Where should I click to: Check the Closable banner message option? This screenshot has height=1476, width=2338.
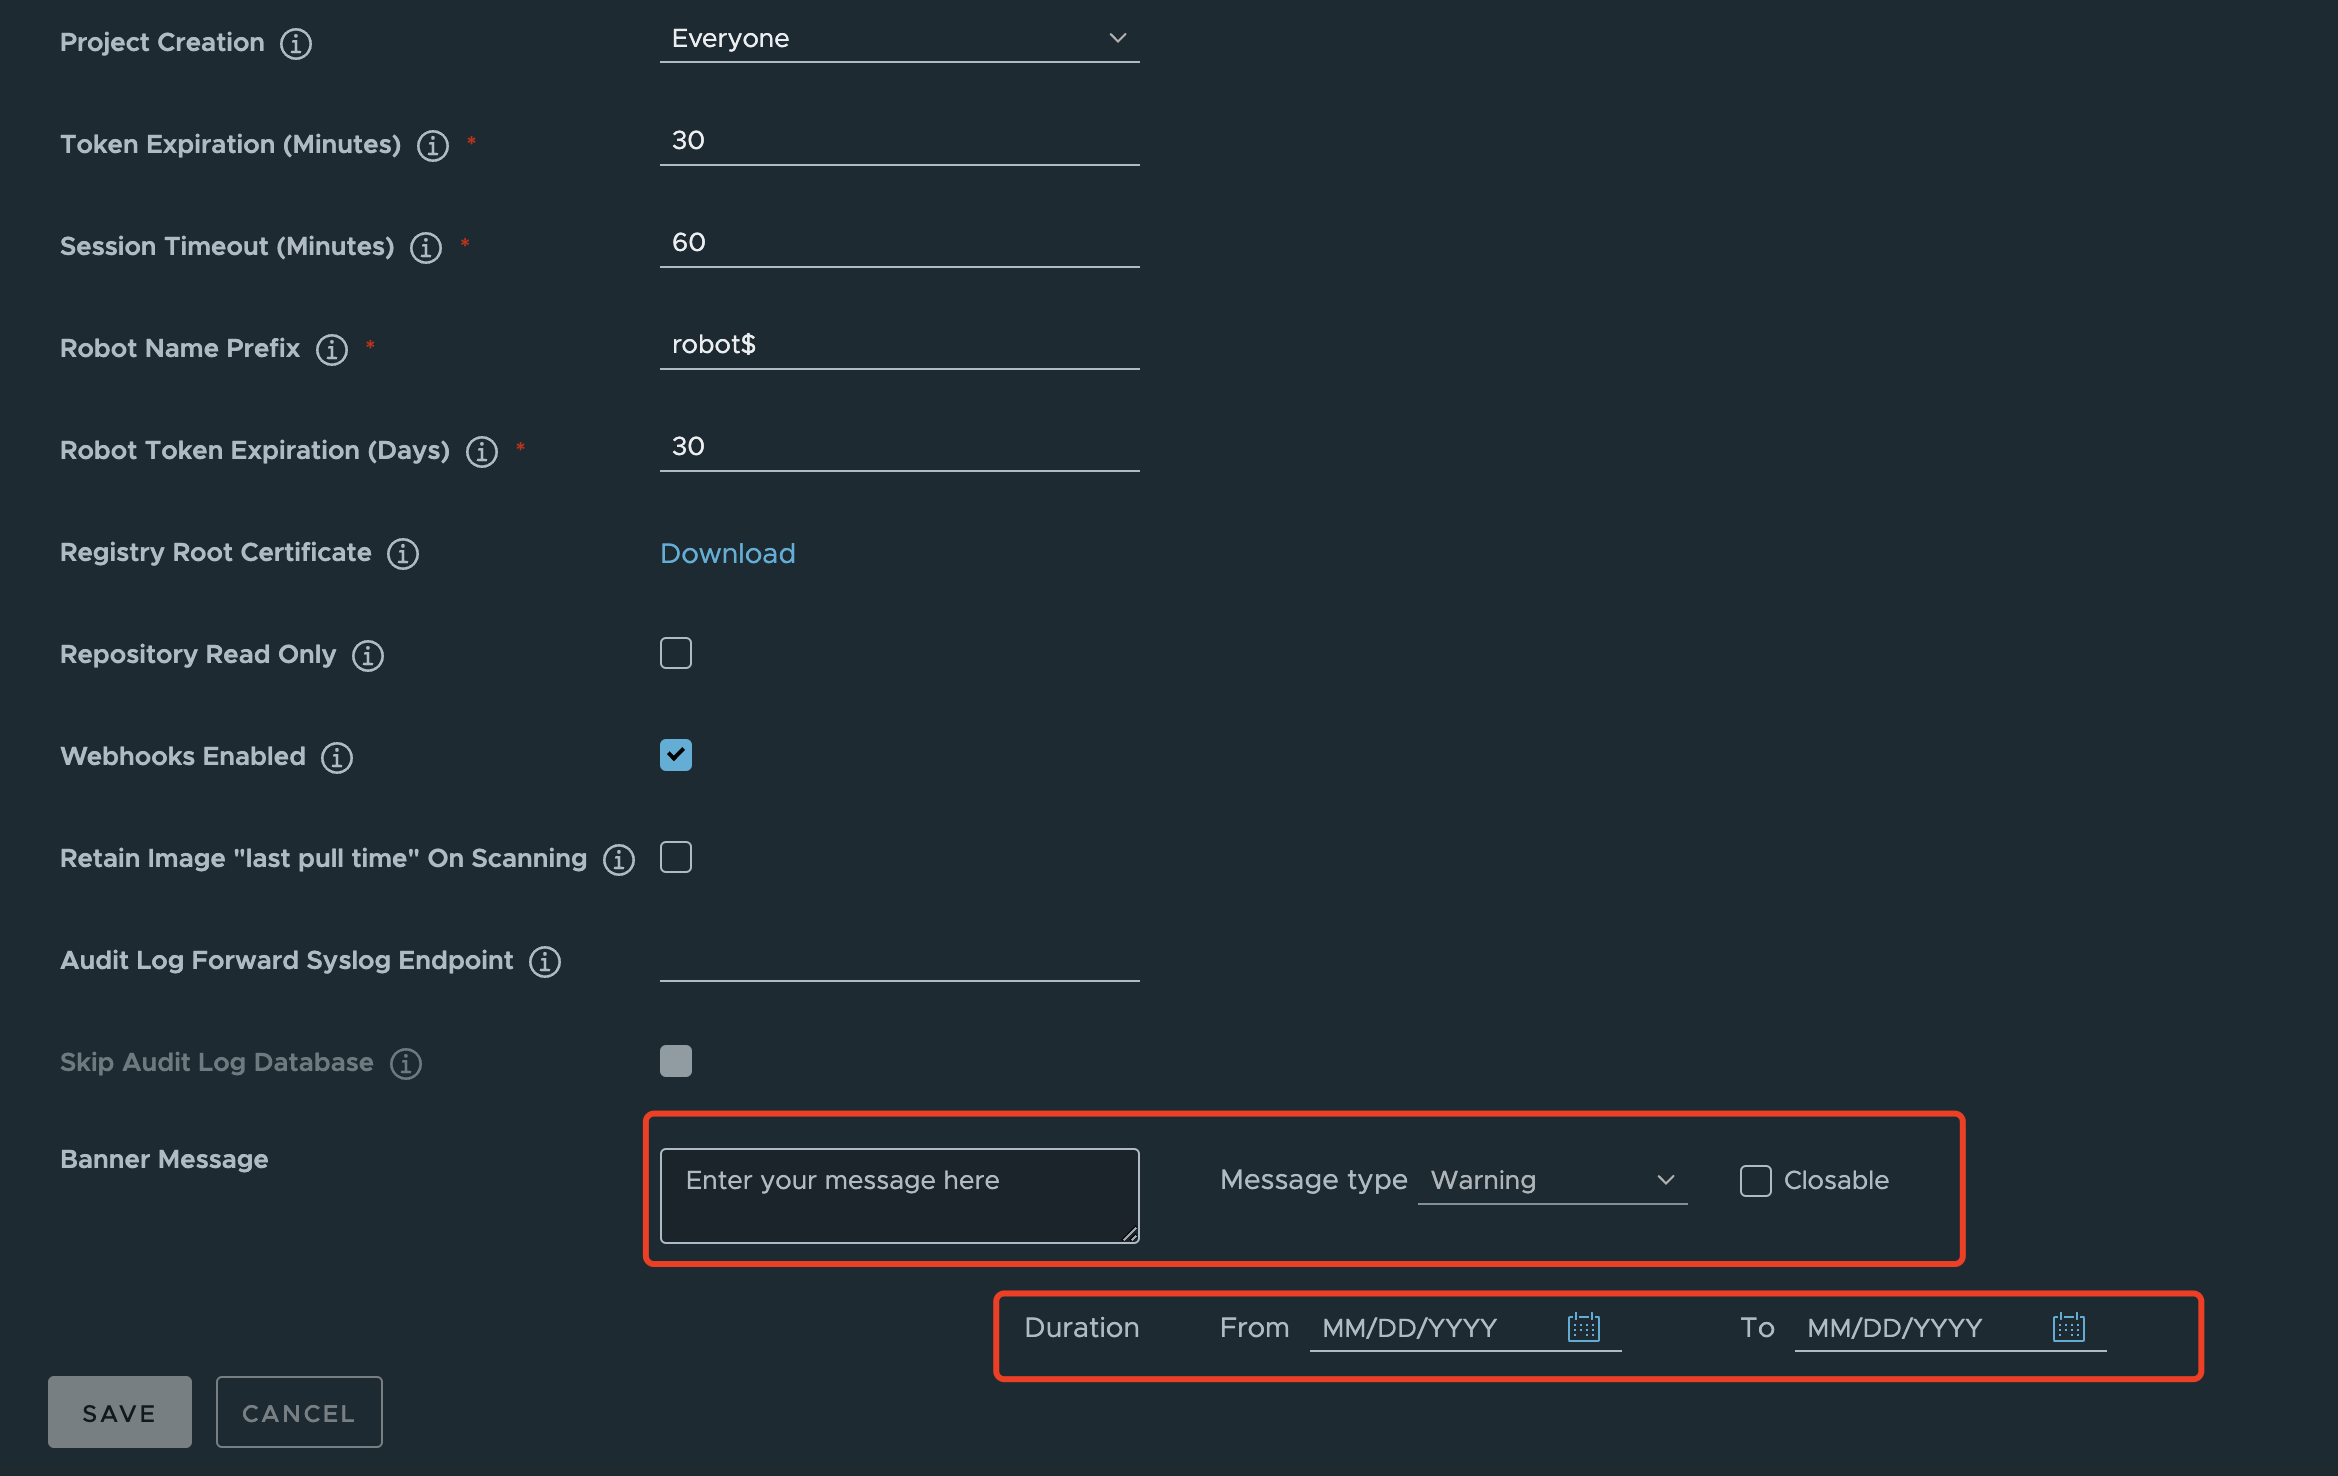1755,1181
